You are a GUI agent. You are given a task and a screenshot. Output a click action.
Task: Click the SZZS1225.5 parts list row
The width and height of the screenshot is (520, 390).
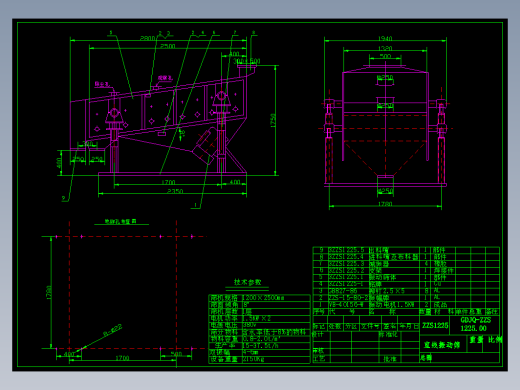pyautogui.click(x=406, y=250)
